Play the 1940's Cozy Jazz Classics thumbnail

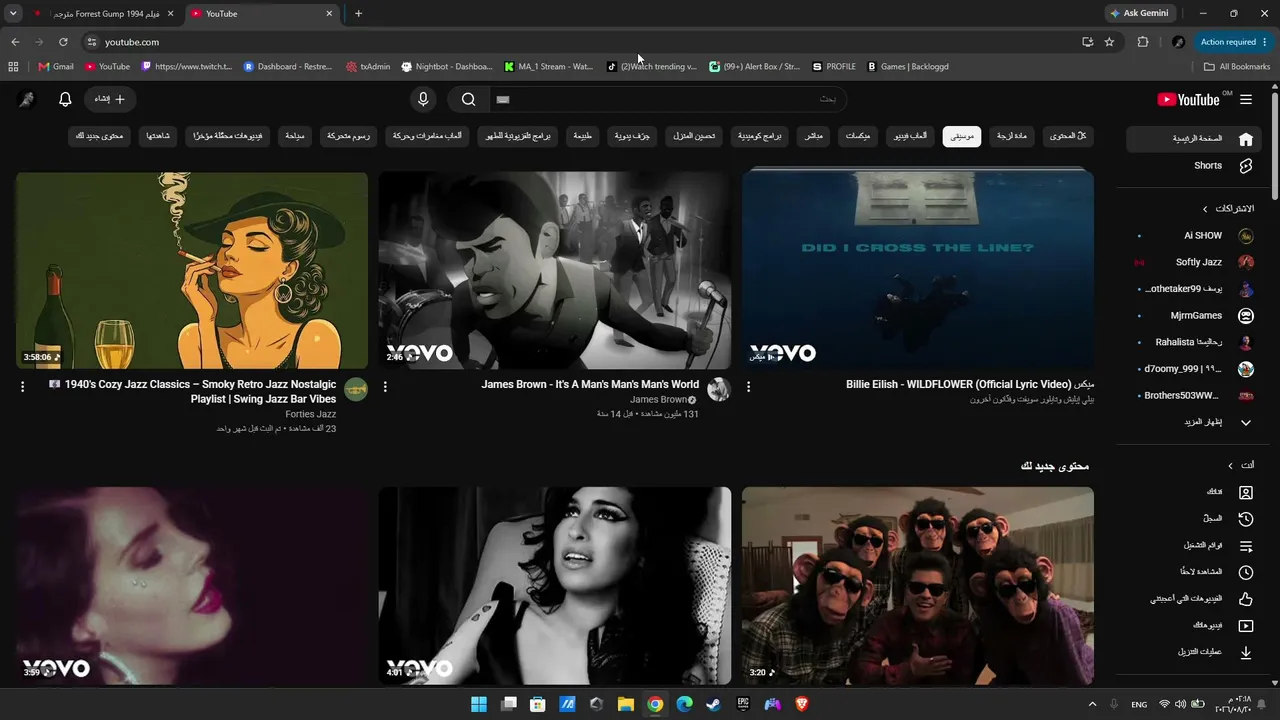tap(192, 270)
